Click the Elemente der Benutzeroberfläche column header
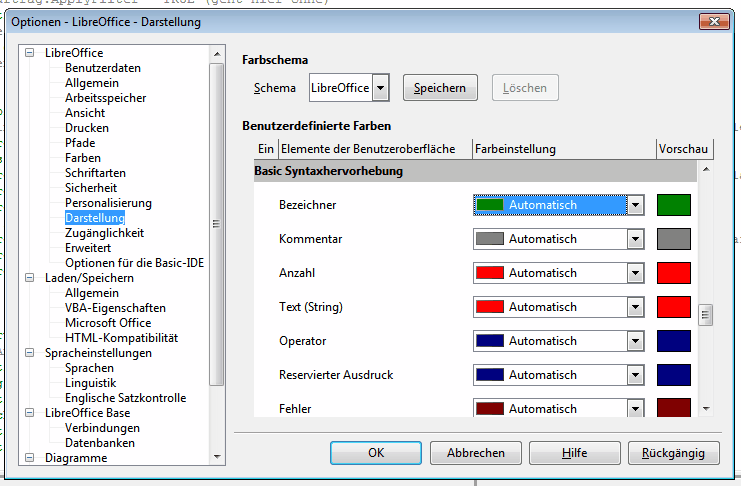 tap(376, 149)
